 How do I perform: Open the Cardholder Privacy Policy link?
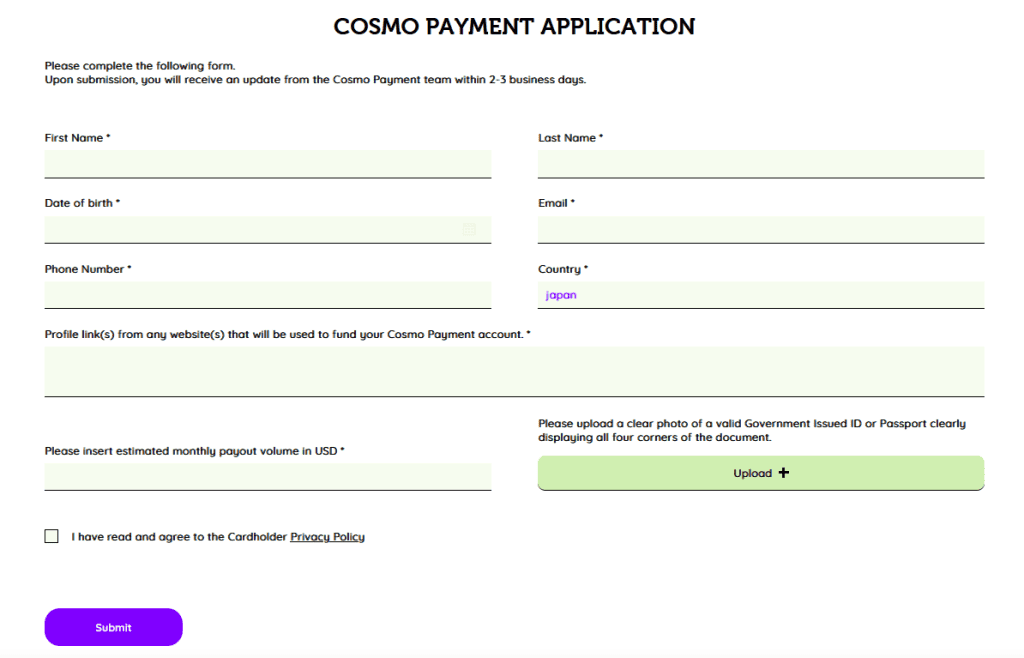pyautogui.click(x=327, y=537)
